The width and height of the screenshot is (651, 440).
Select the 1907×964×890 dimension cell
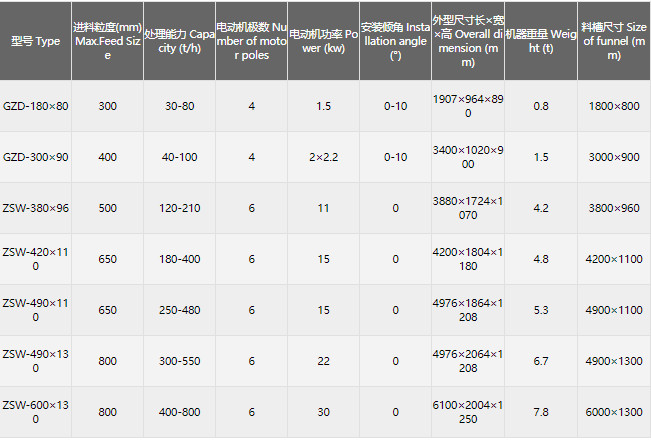pos(467,106)
